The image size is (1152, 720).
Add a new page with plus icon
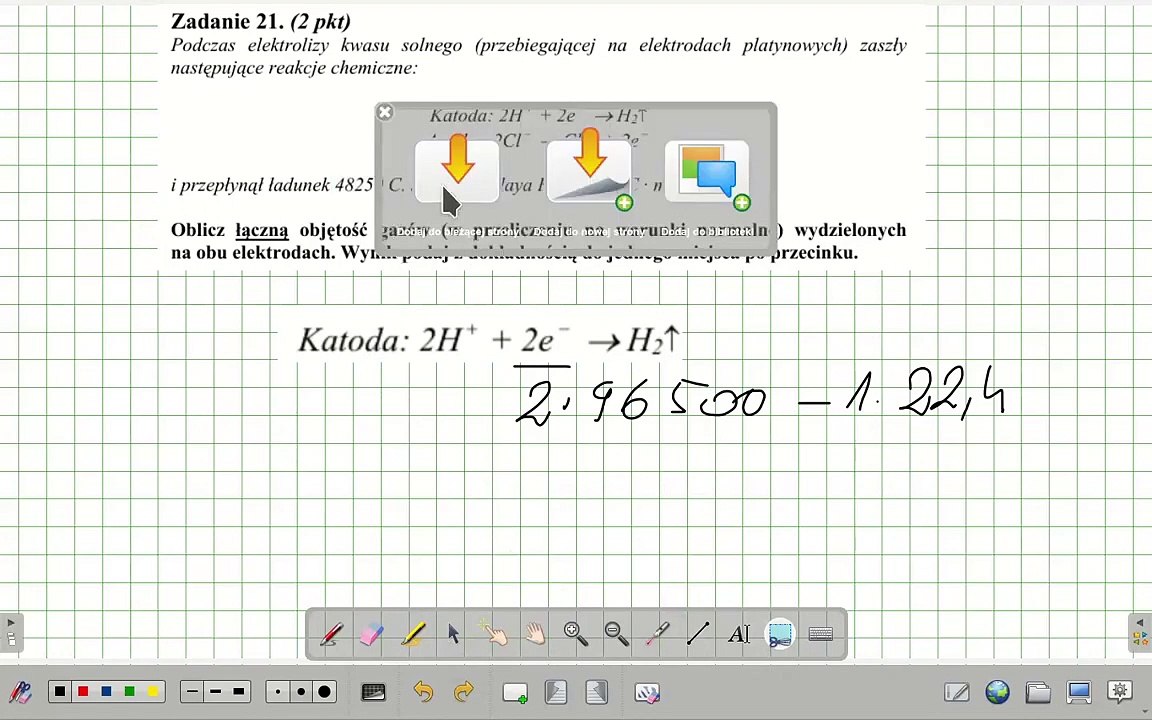click(515, 692)
